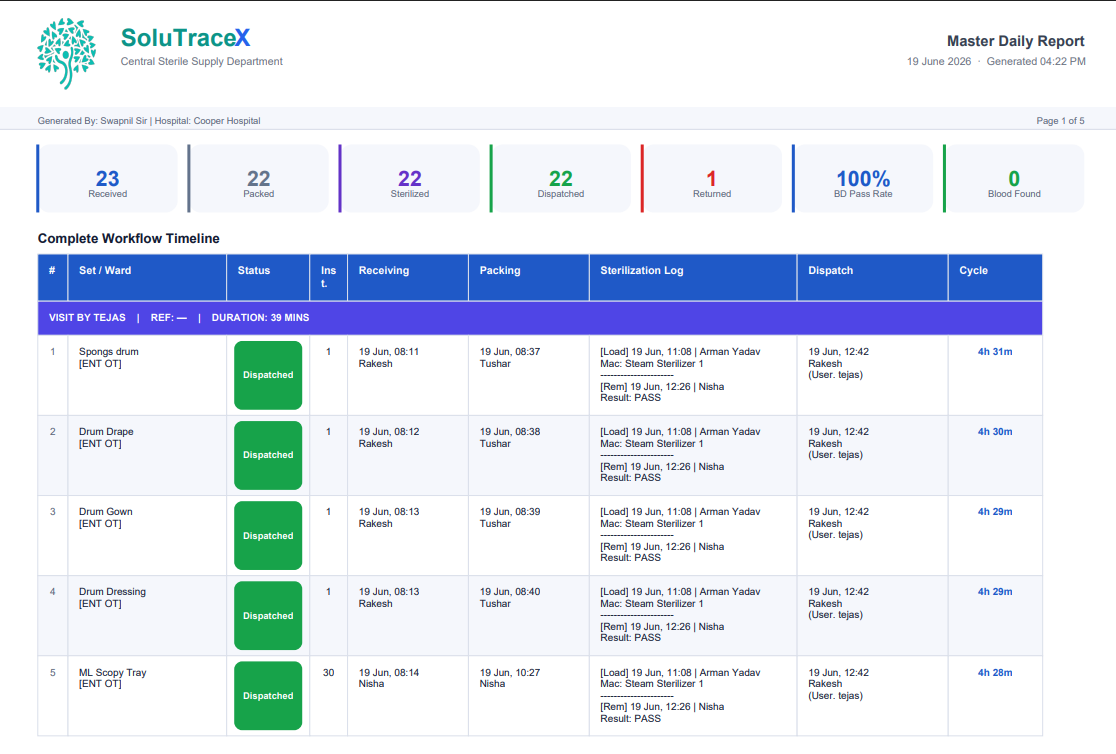
Task: Click the 100% BD Pass Rate card
Action: point(863,179)
